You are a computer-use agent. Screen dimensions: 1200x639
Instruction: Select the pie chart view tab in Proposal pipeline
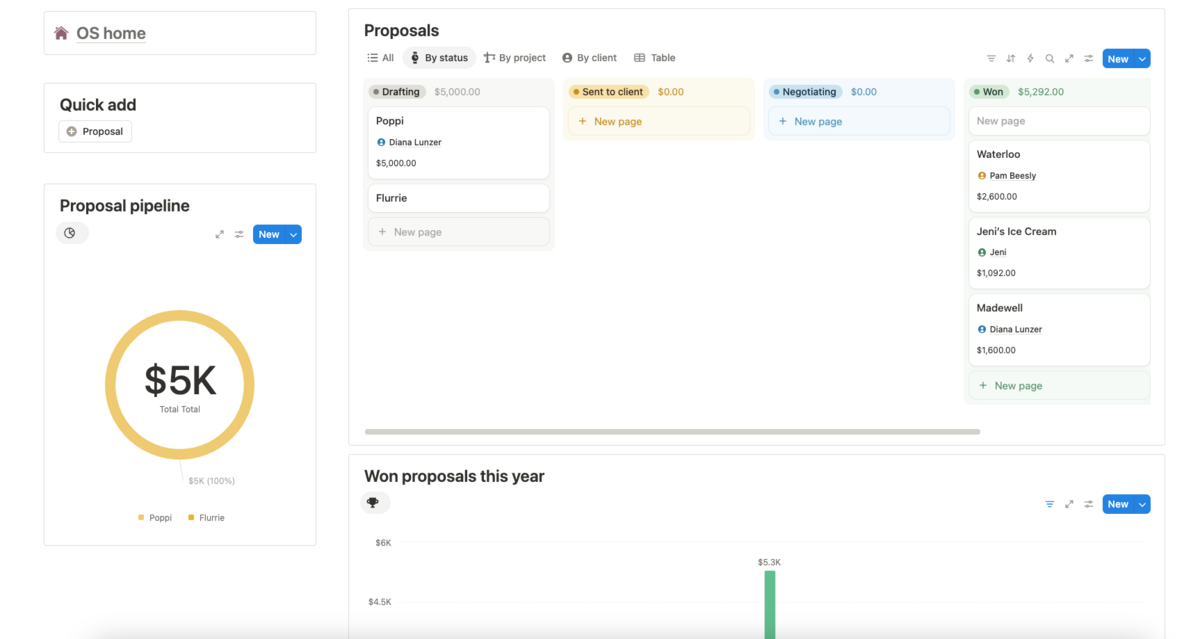[x=70, y=233]
